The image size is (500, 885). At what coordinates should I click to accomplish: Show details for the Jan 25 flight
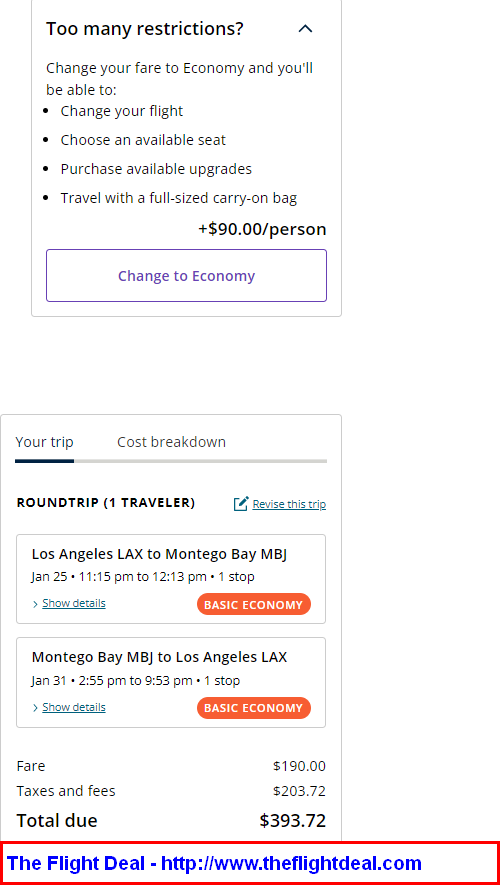pos(74,603)
